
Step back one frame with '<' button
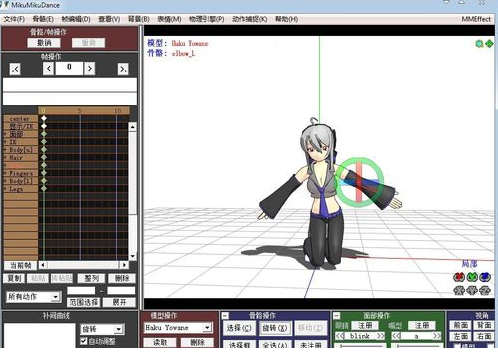coord(48,69)
